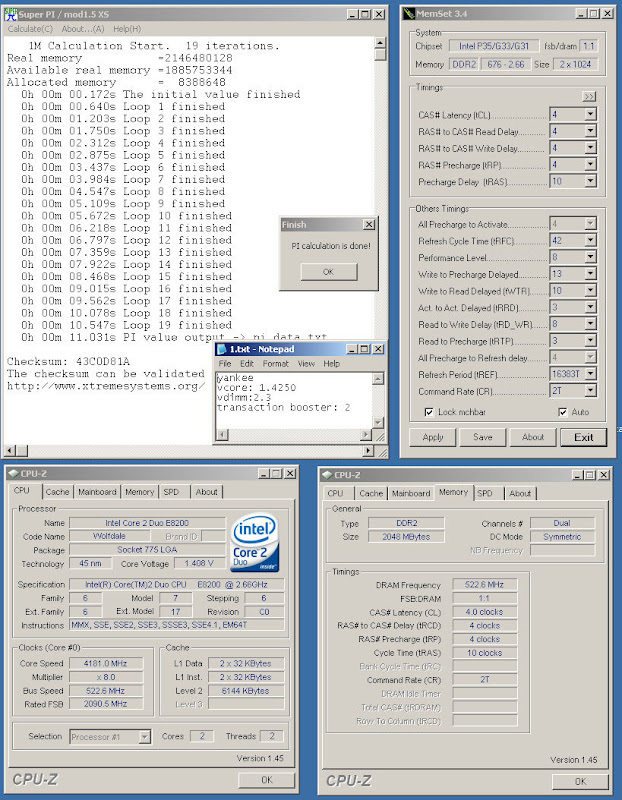Open the Performance Level dropdown
This screenshot has width=622, height=800.
(x=590, y=257)
